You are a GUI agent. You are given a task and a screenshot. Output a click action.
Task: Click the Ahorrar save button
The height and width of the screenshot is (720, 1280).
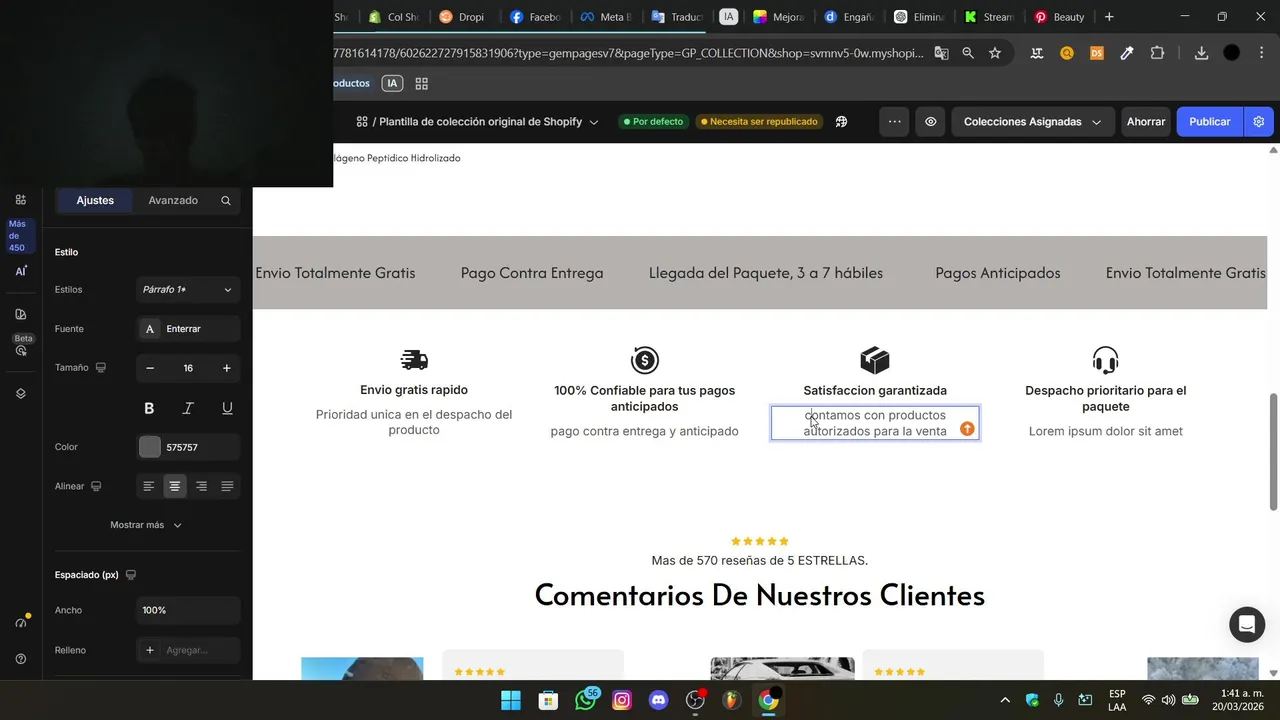coord(1146,122)
